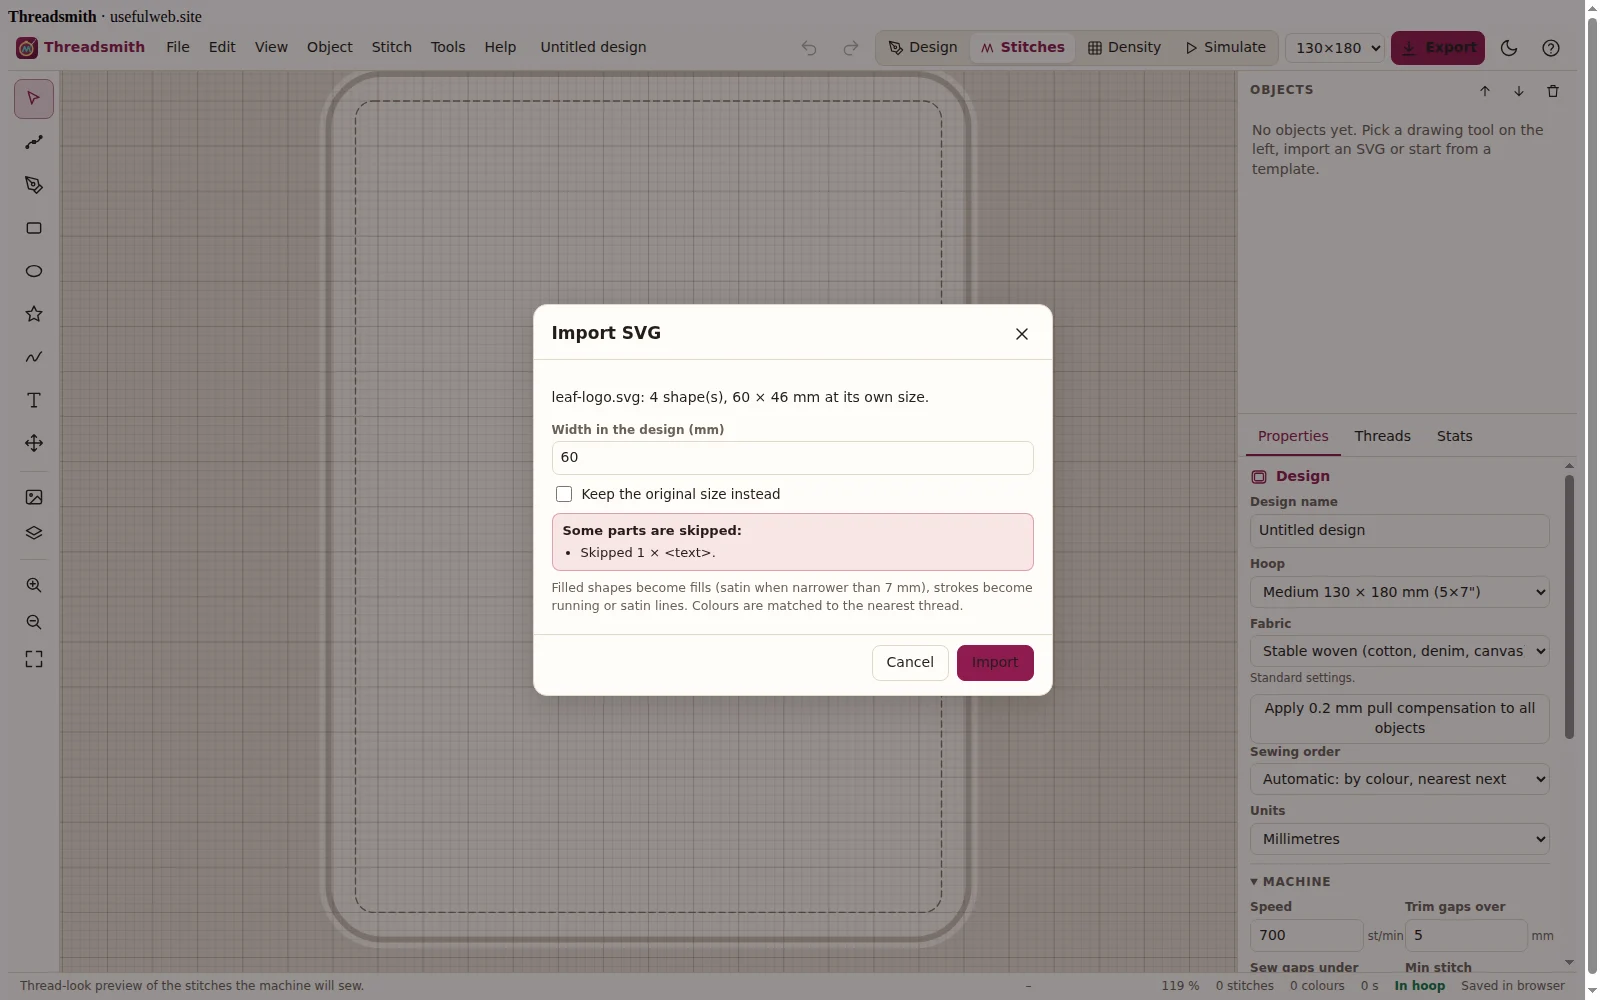The image size is (1600, 1000).
Task: Switch to Density view mode
Action: tap(1124, 47)
